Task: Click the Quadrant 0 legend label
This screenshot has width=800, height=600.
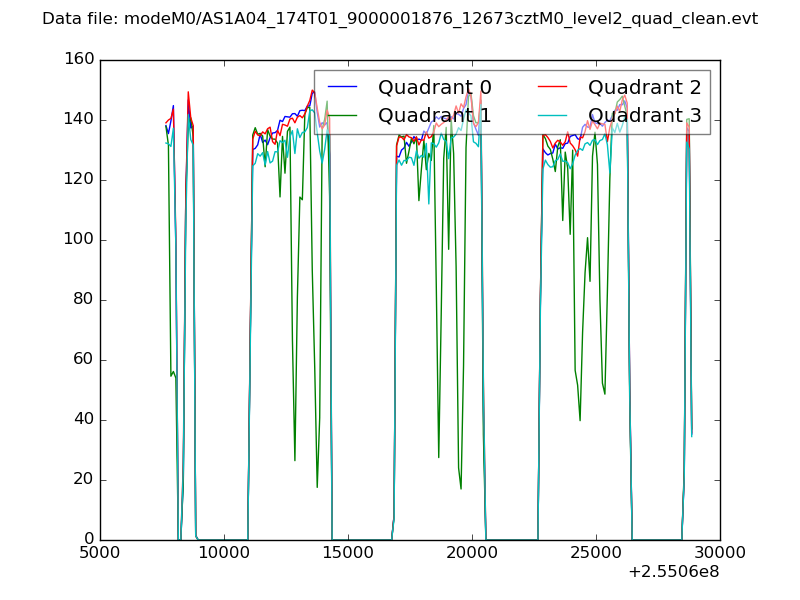Action: (434, 87)
